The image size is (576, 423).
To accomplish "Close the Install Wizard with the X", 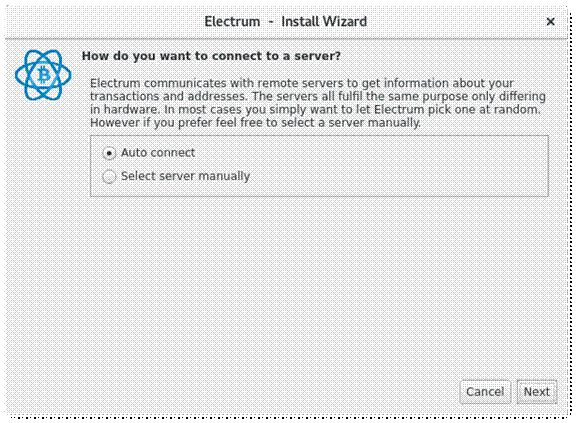I will coord(550,22).
